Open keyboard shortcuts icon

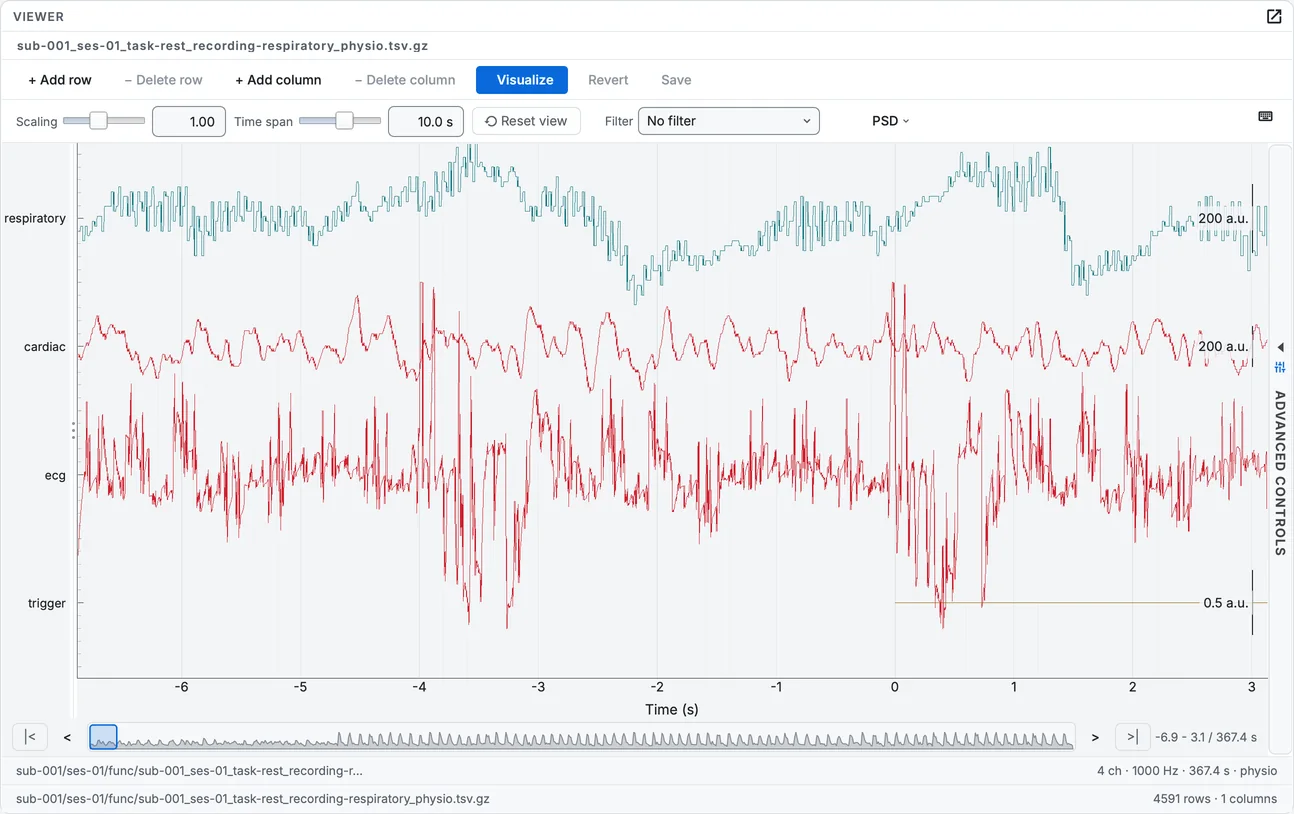click(1265, 116)
